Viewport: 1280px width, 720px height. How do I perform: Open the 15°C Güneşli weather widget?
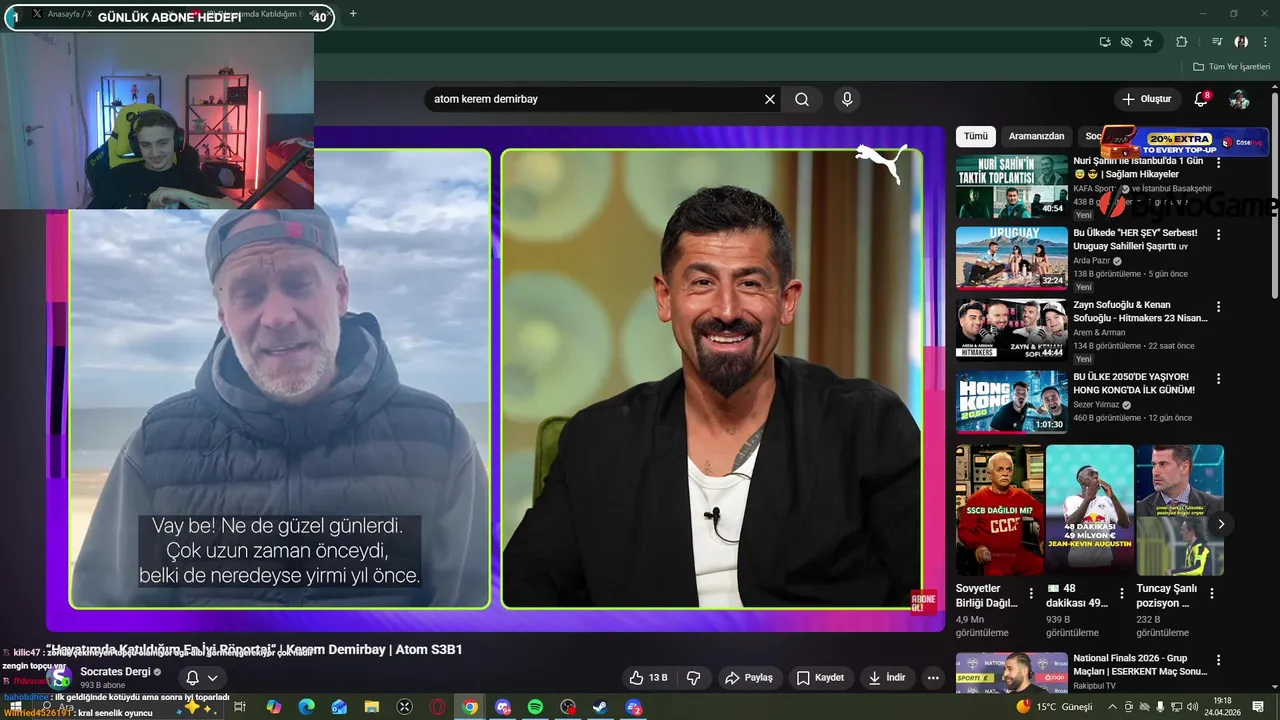pyautogui.click(x=1055, y=707)
